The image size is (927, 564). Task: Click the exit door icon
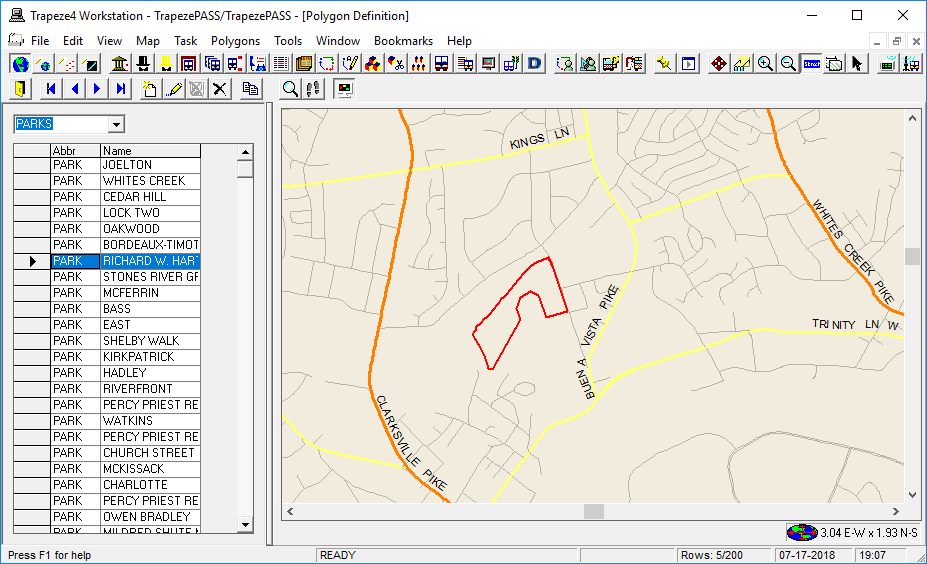click(x=21, y=89)
